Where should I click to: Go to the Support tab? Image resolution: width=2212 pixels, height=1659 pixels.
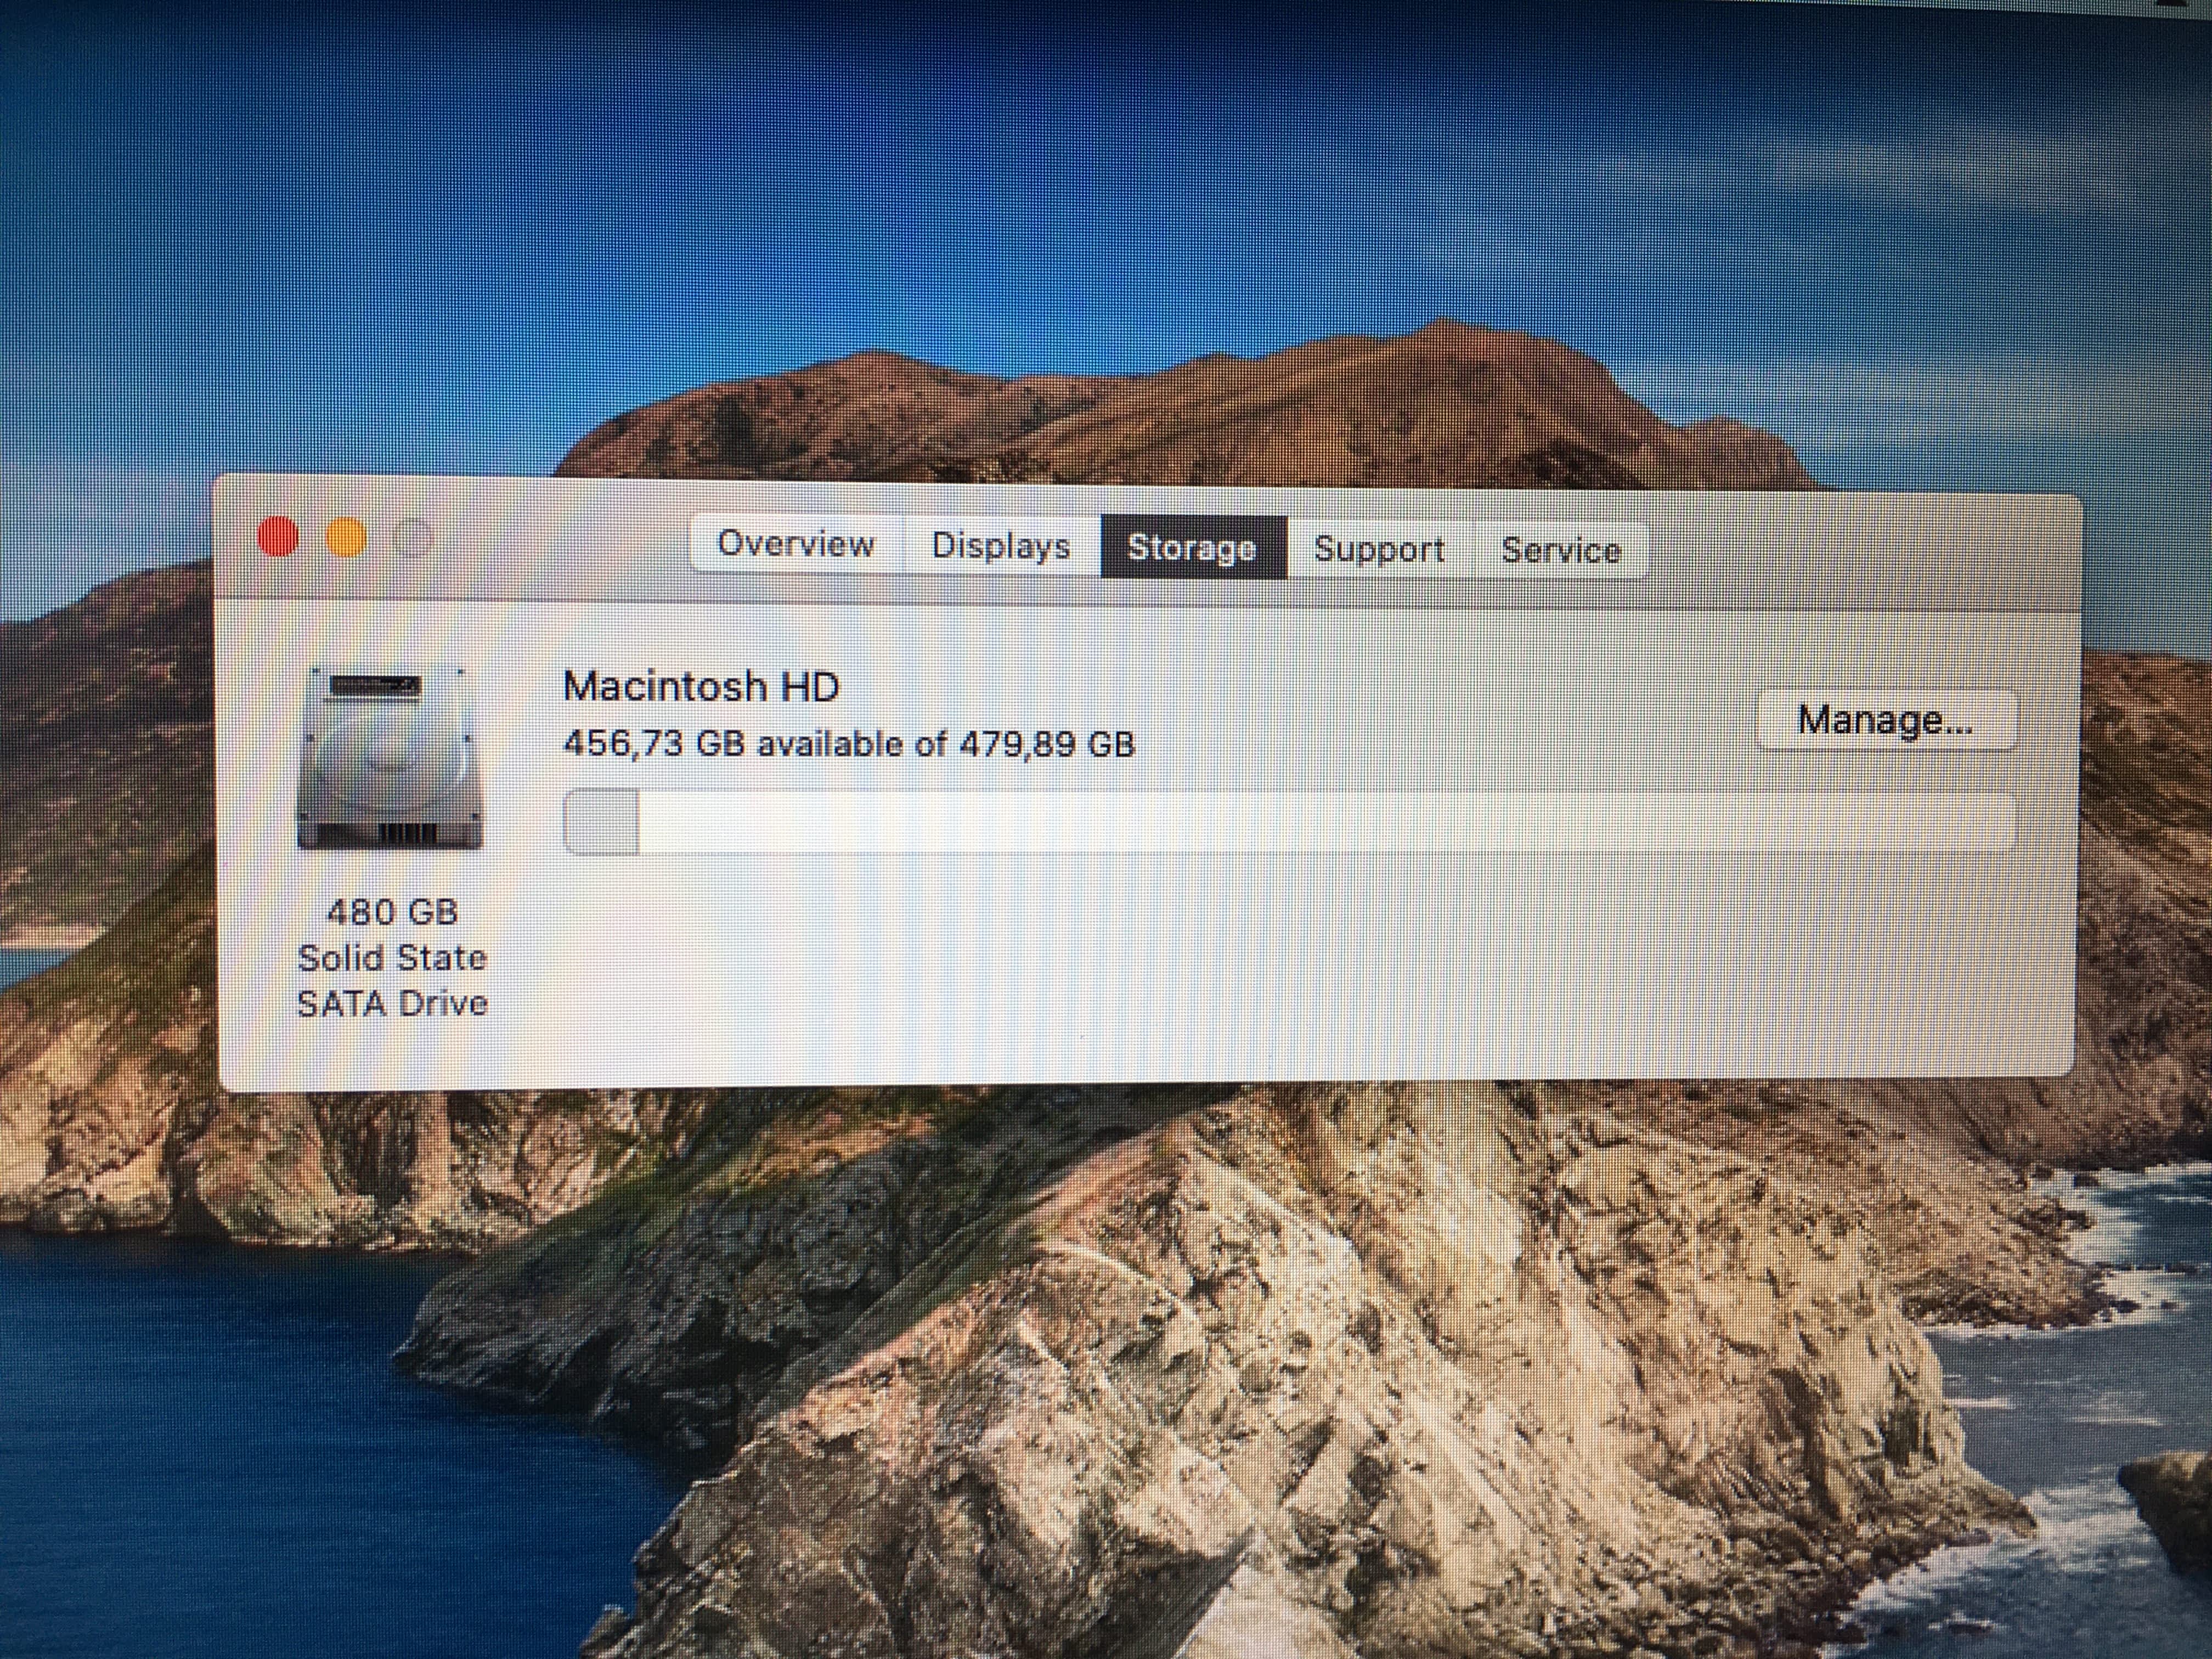[1379, 549]
